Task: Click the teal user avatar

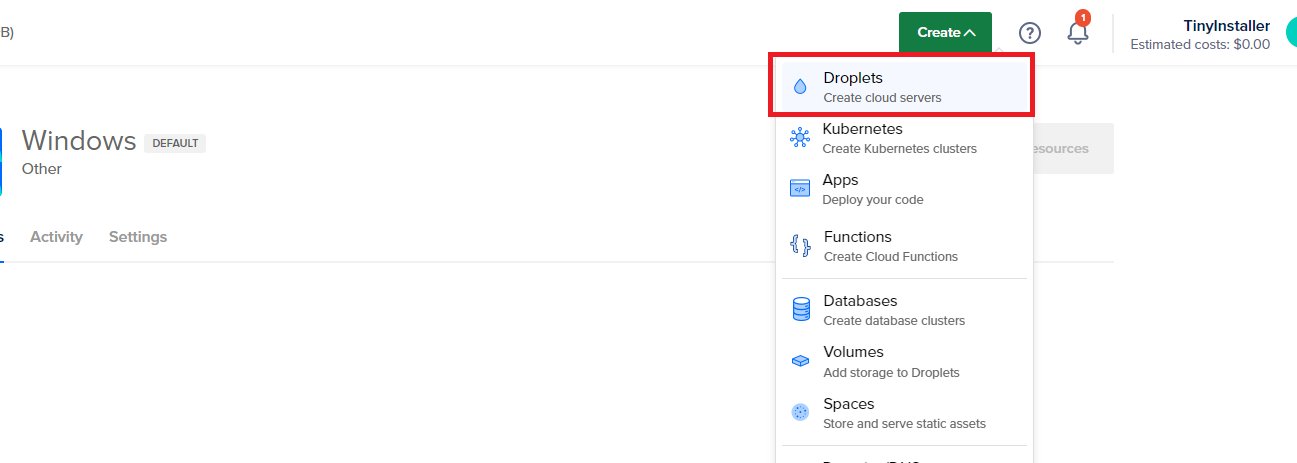Action: tap(1288, 33)
